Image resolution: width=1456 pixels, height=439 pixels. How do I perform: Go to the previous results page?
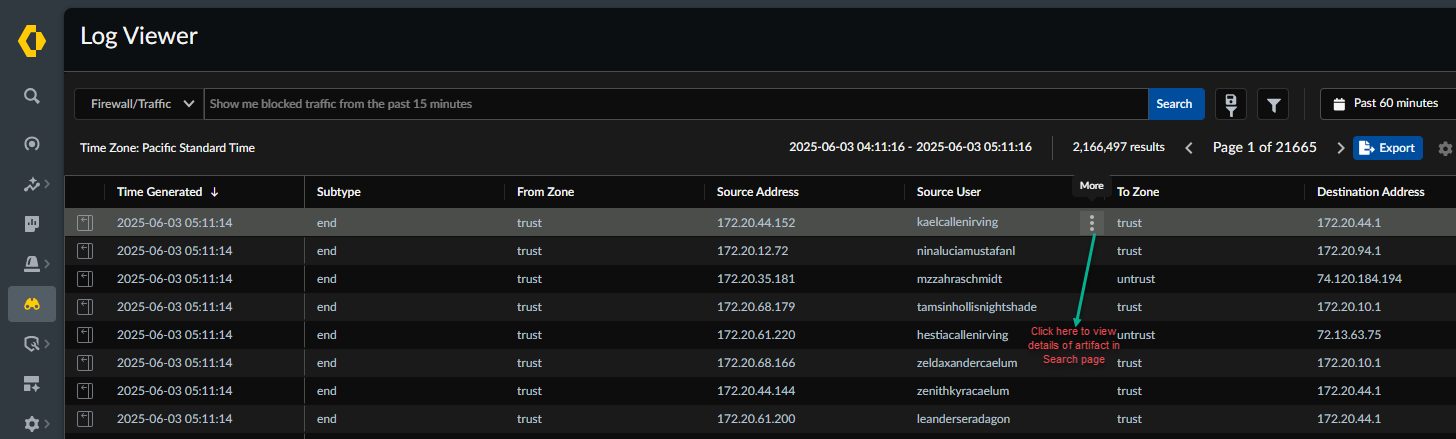[x=1189, y=148]
